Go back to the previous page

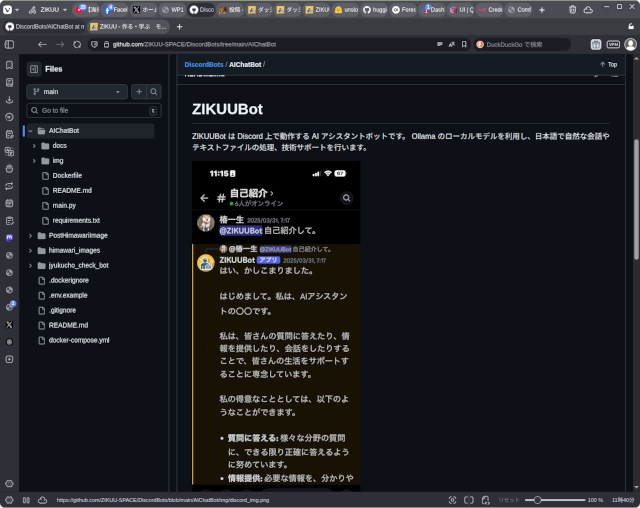[x=42, y=44]
